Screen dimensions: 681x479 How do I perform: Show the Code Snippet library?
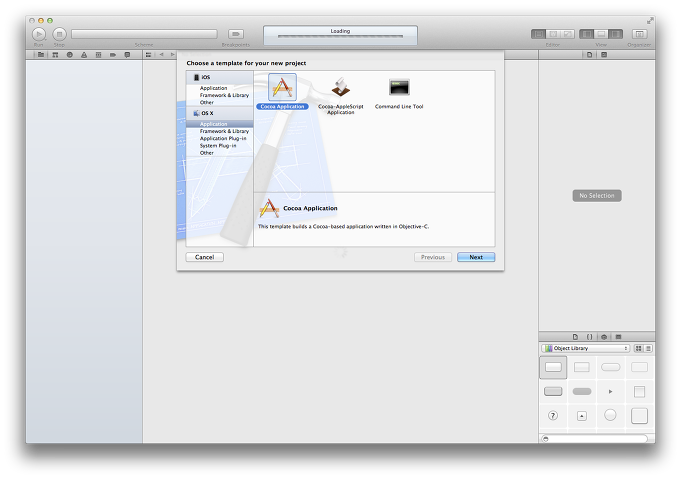point(589,337)
